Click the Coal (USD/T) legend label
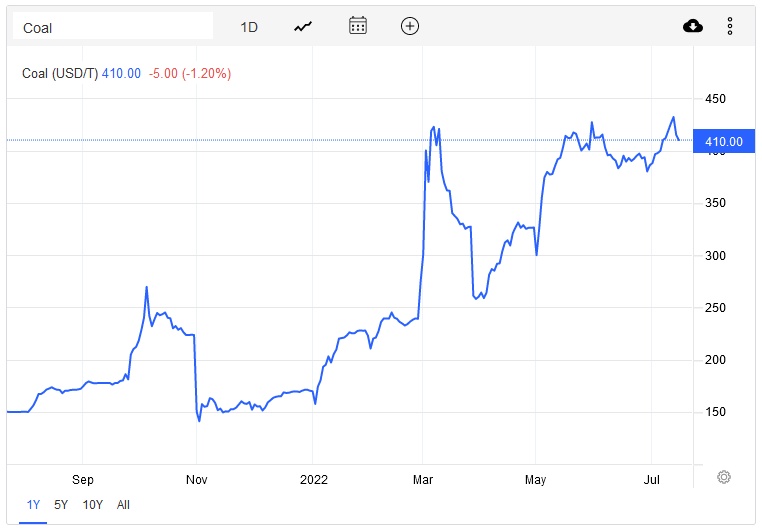This screenshot has width=762, height=529. [x=60, y=73]
